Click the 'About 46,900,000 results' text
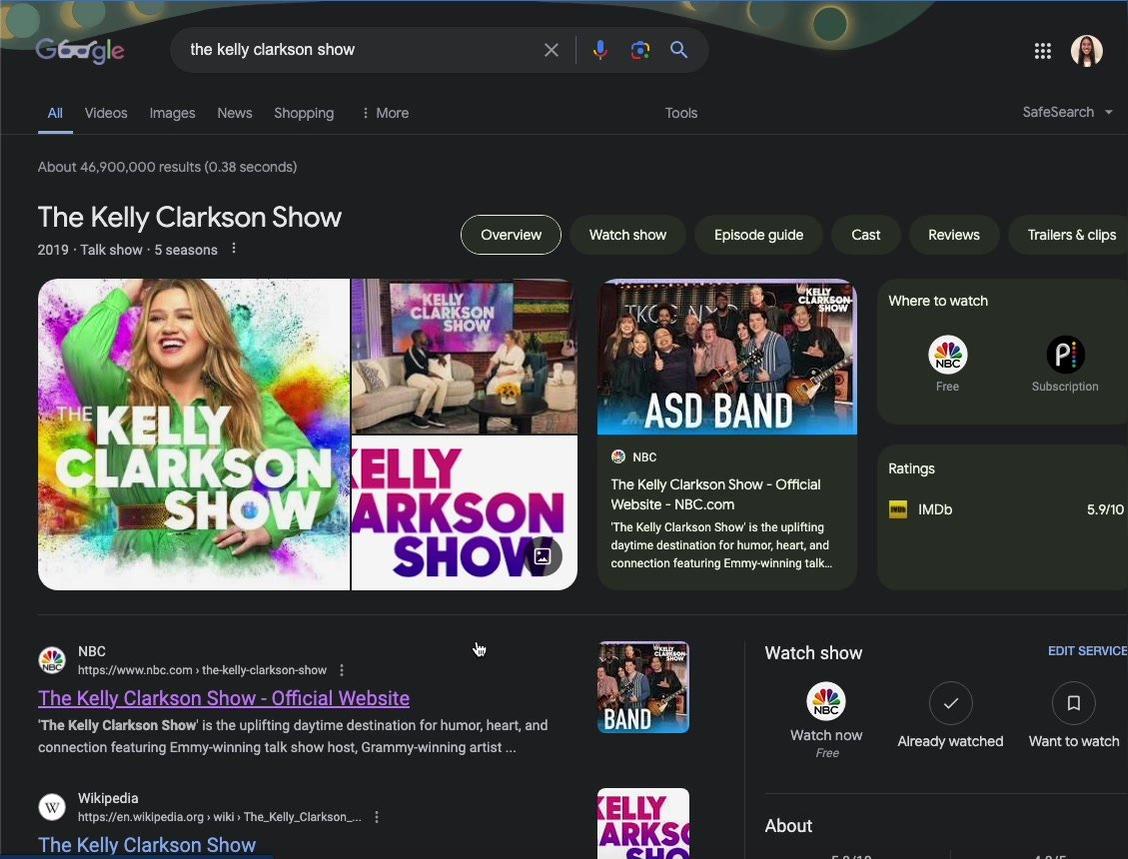 pyautogui.click(x=168, y=167)
